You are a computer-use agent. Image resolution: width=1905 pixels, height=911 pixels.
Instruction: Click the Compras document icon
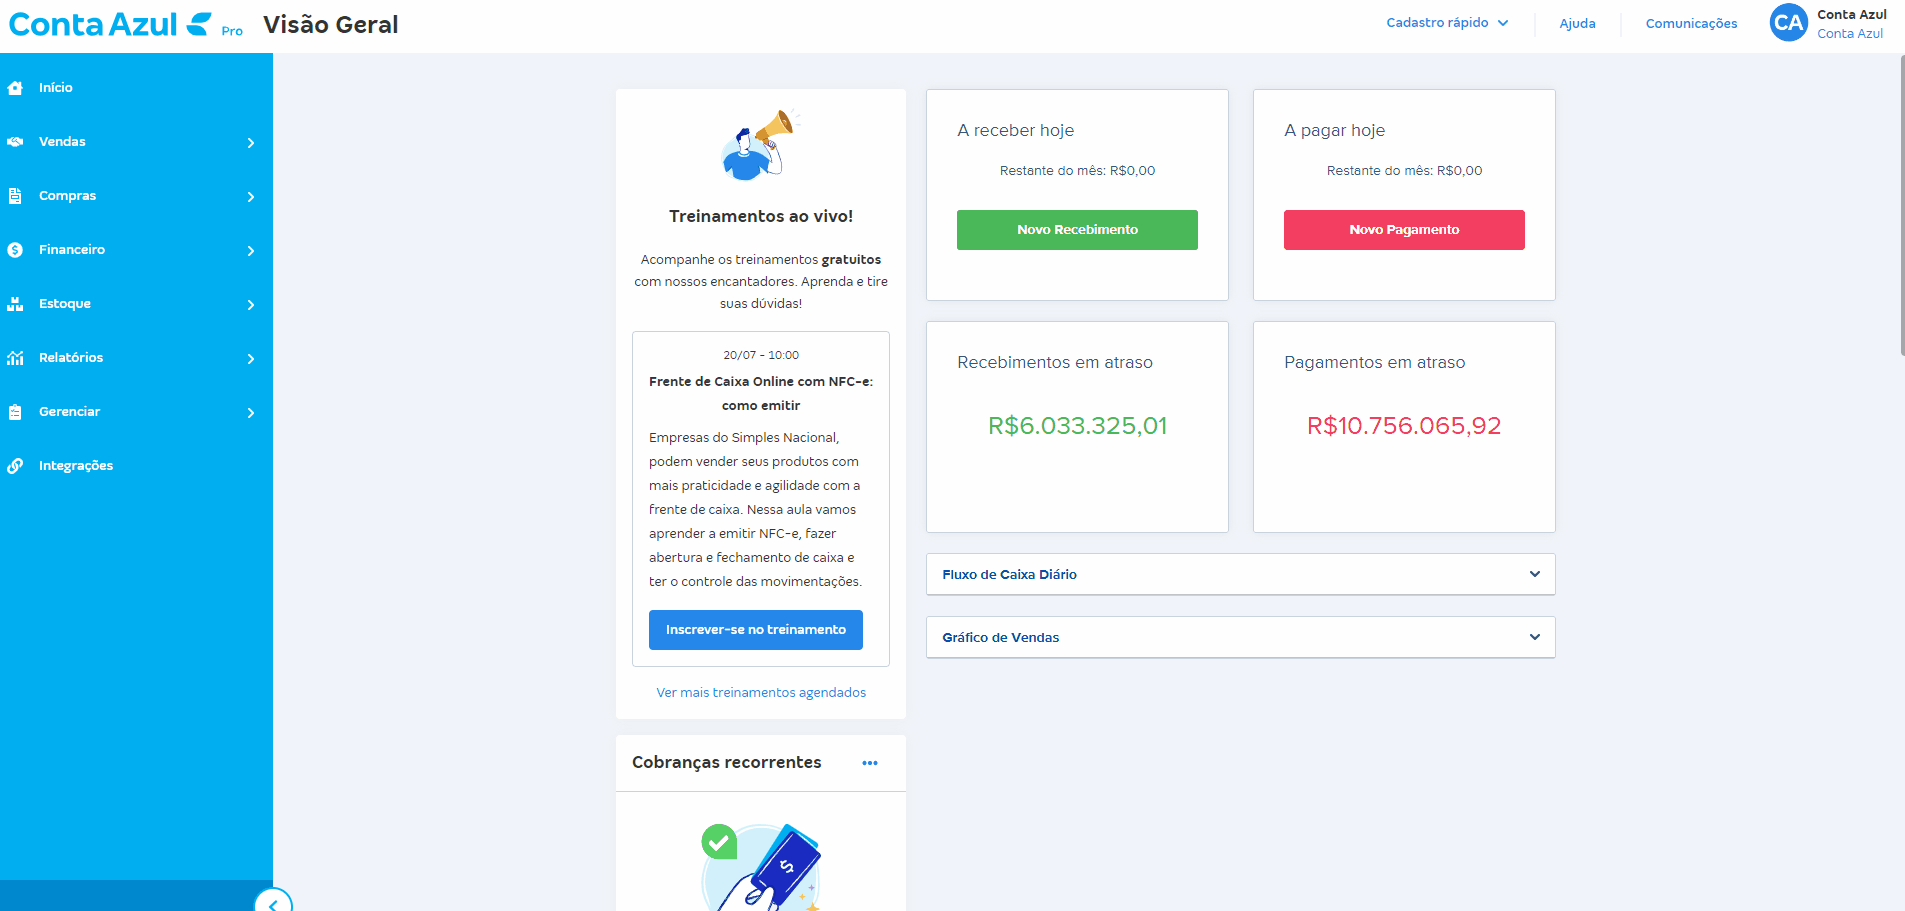coord(15,196)
